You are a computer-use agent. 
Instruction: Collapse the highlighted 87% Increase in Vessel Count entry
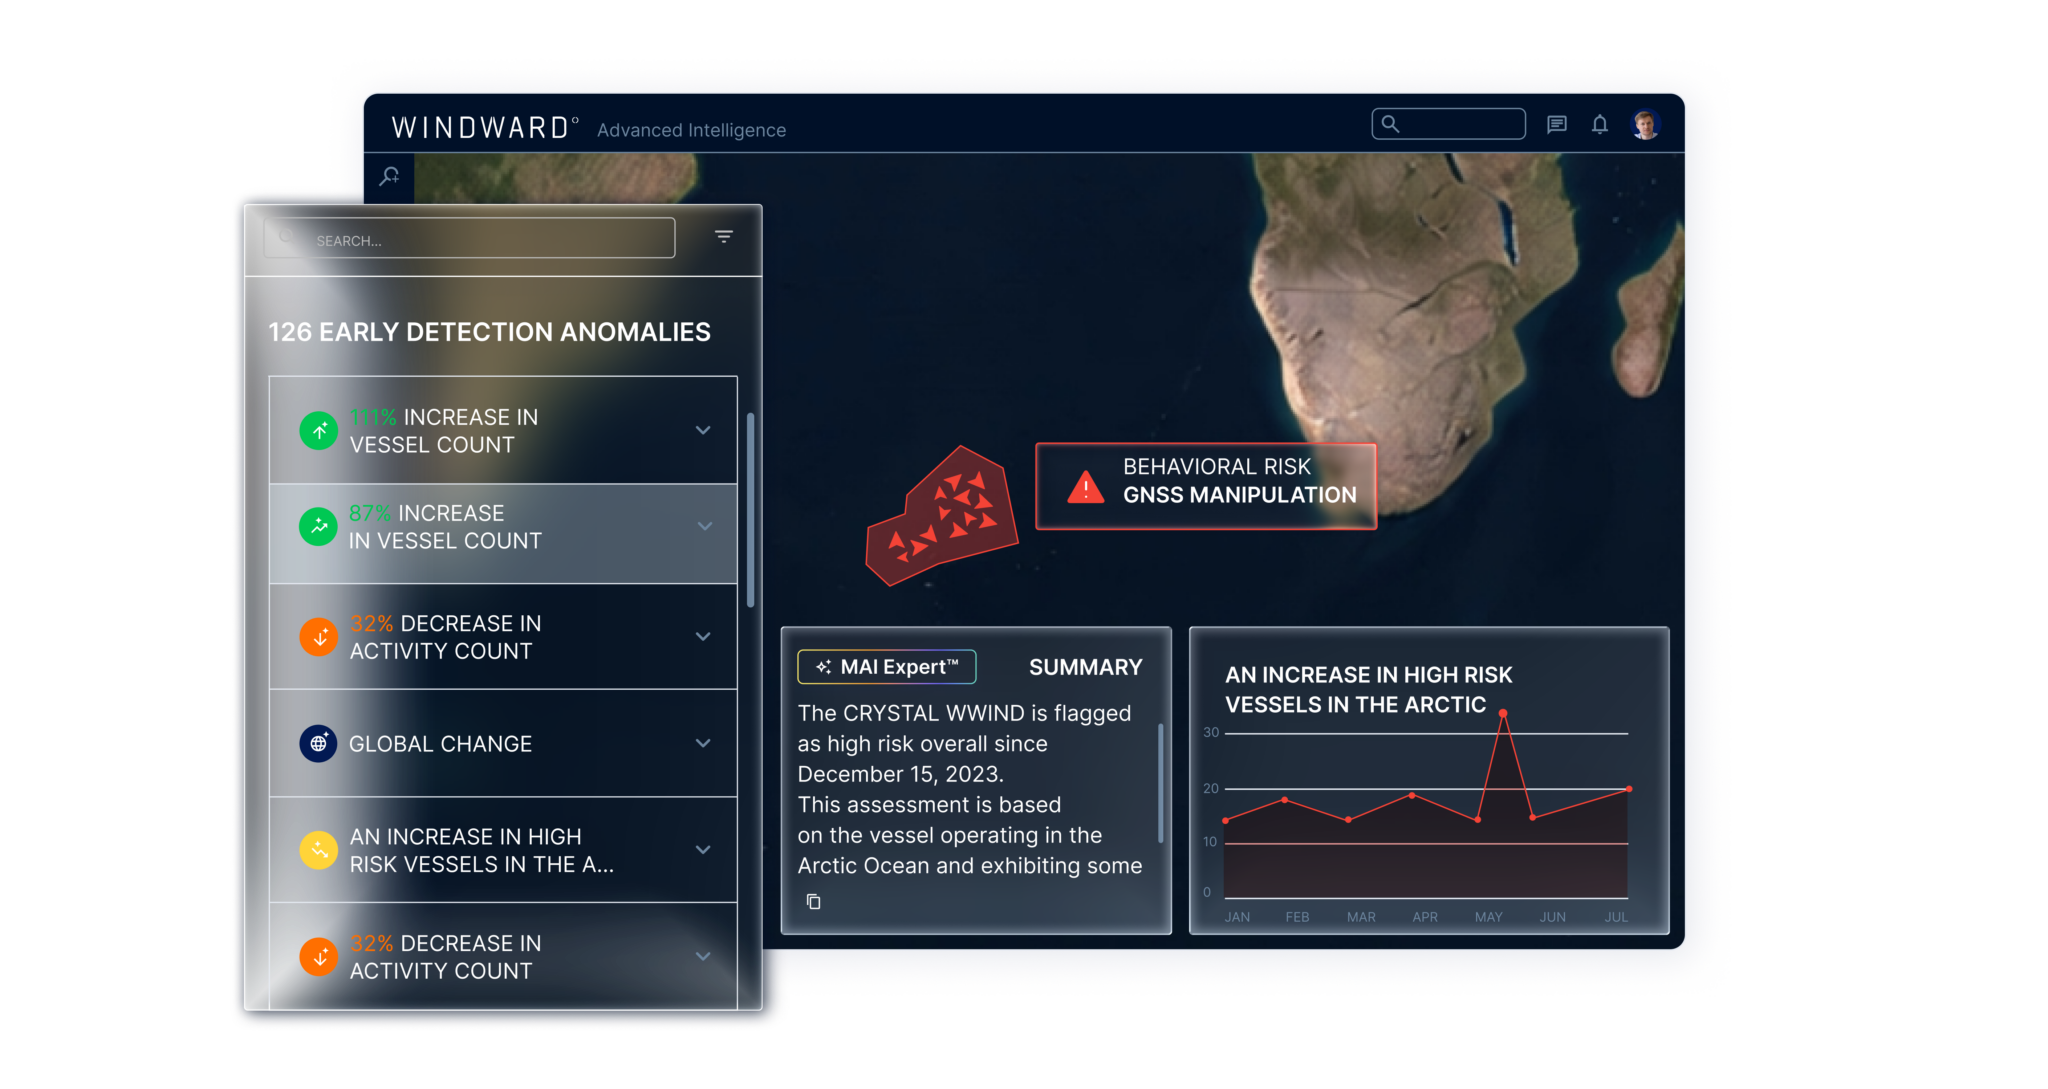(x=703, y=526)
